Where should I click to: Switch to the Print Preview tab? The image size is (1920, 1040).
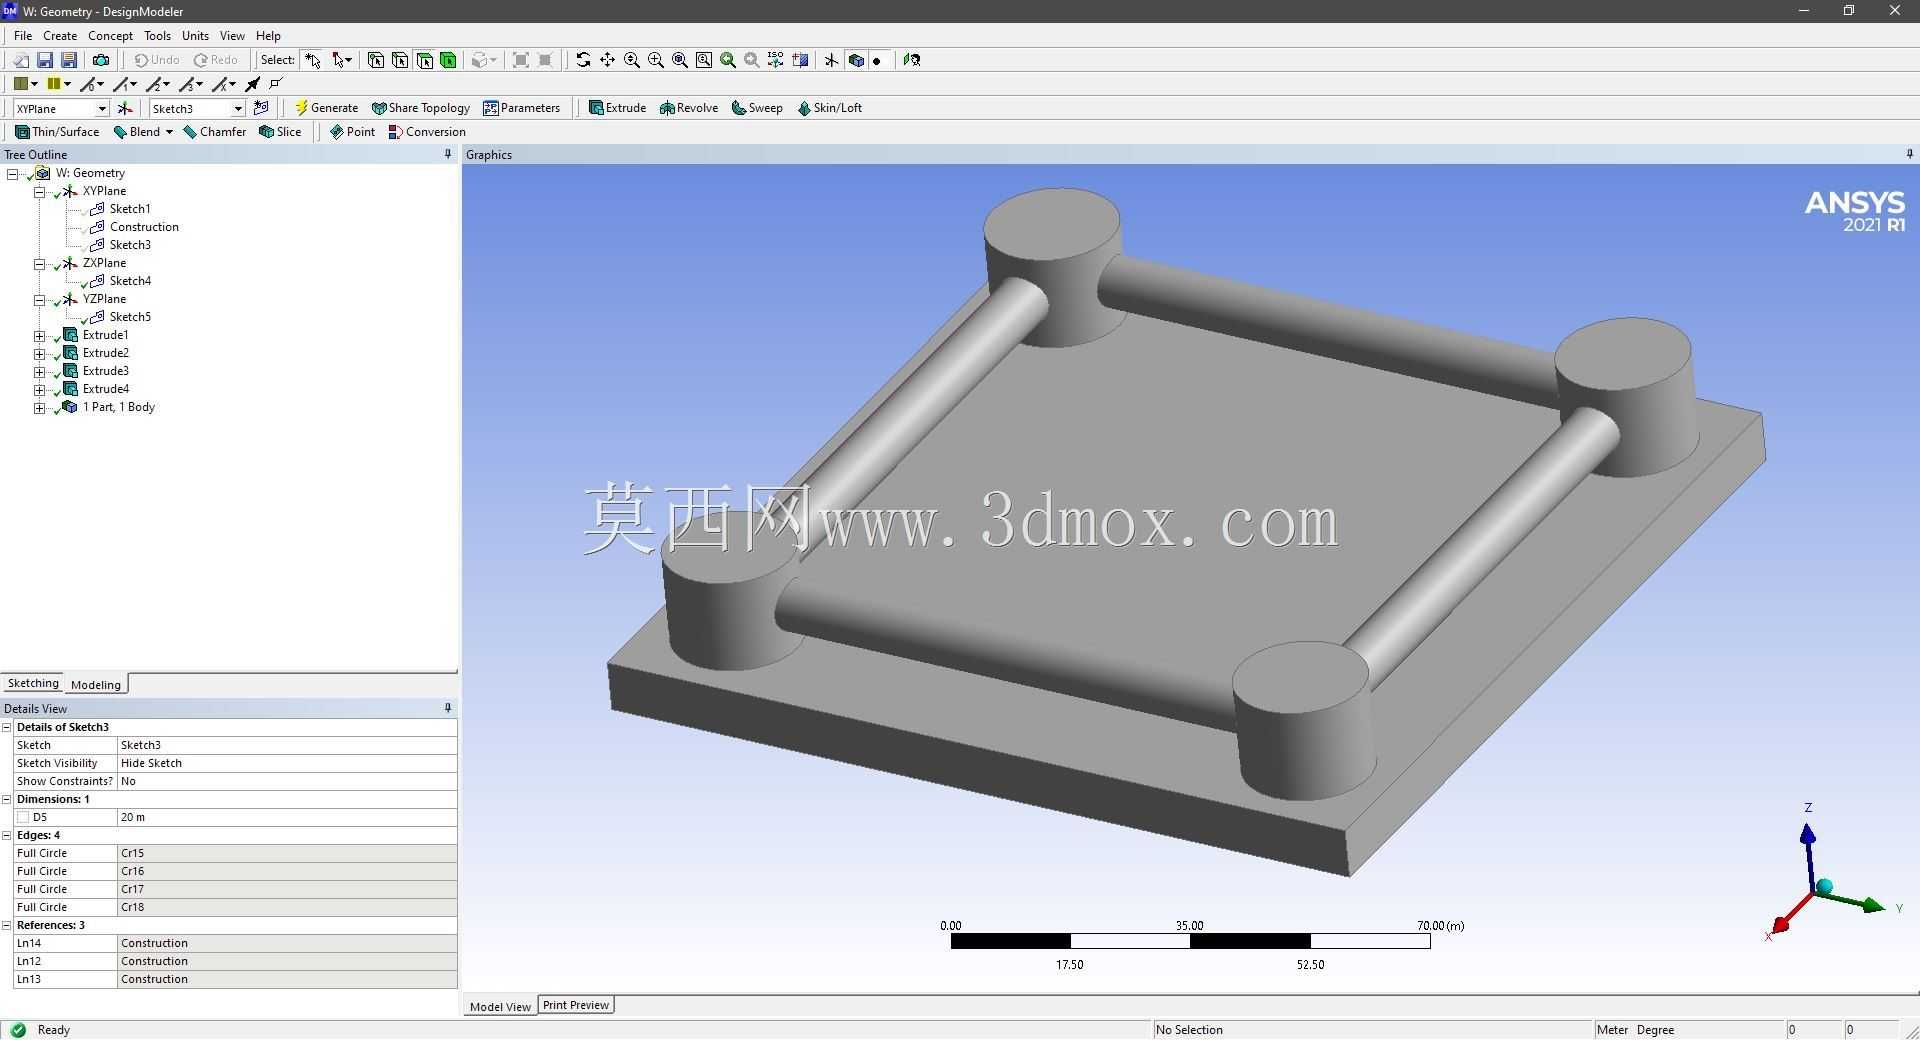576,1005
